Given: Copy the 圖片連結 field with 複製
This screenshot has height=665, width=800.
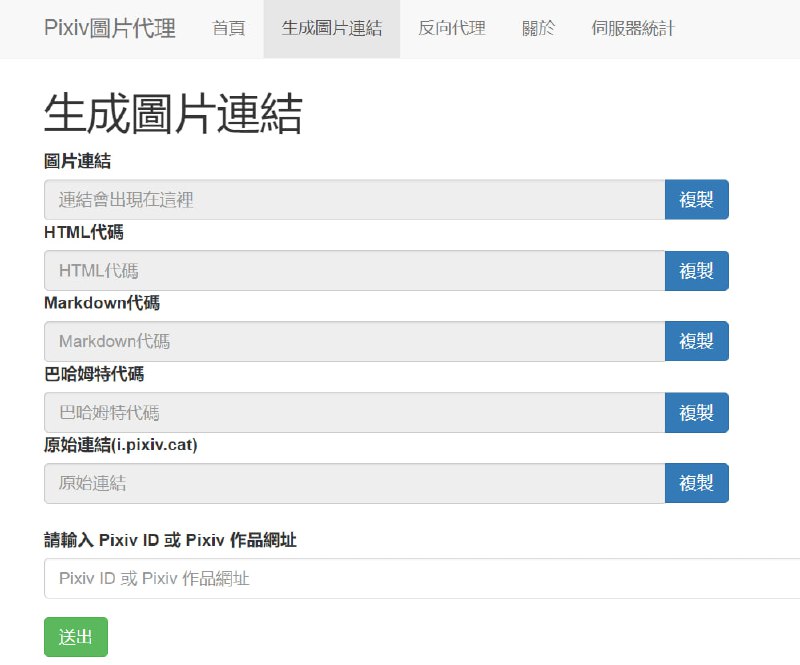Looking at the screenshot, I should pos(696,200).
